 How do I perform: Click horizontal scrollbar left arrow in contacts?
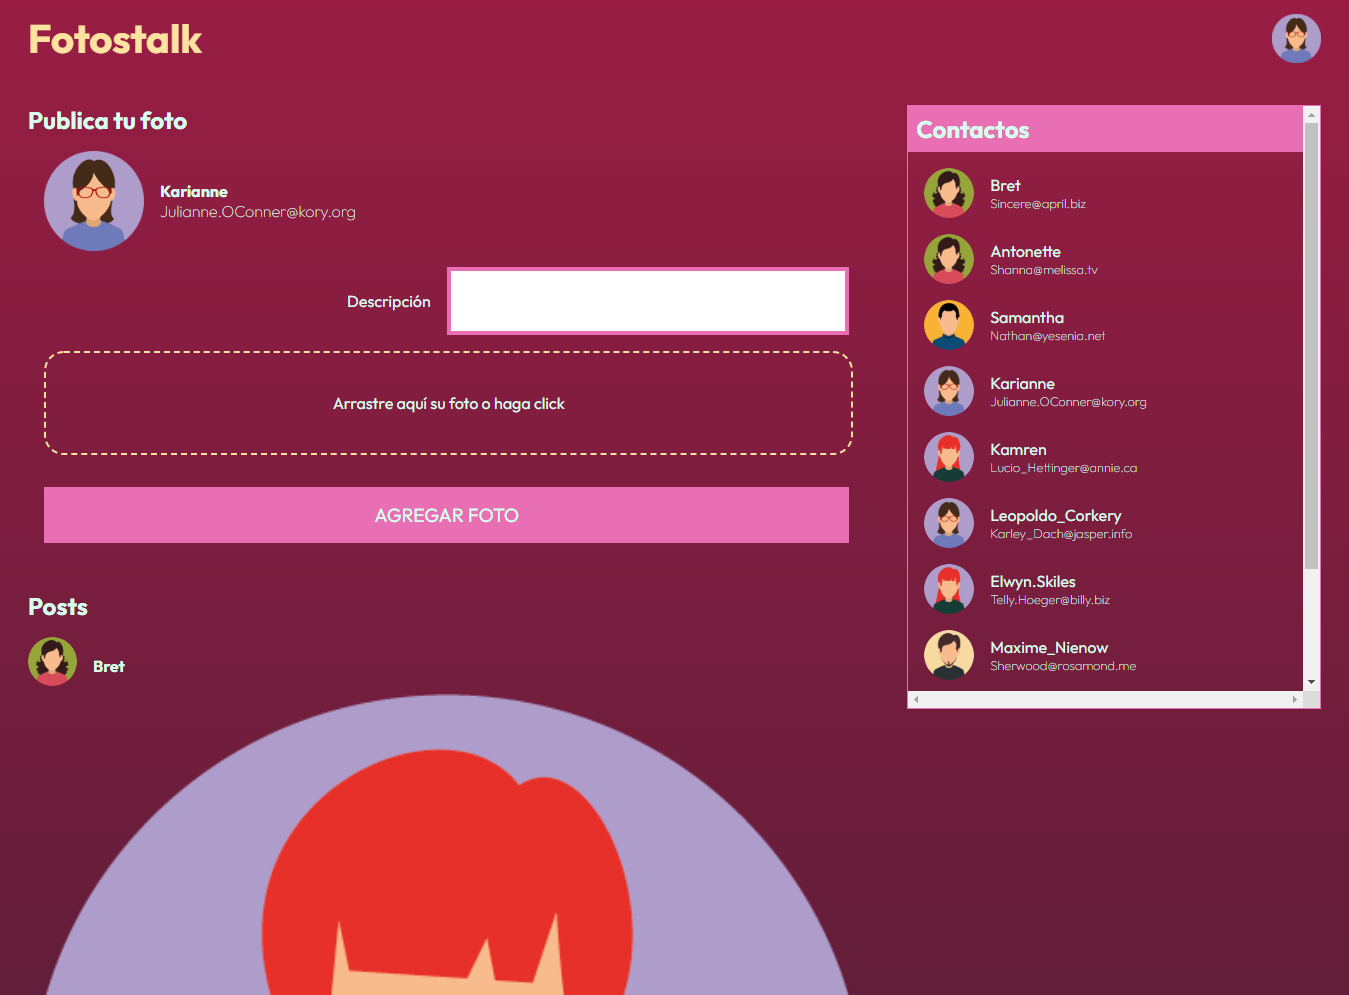916,699
